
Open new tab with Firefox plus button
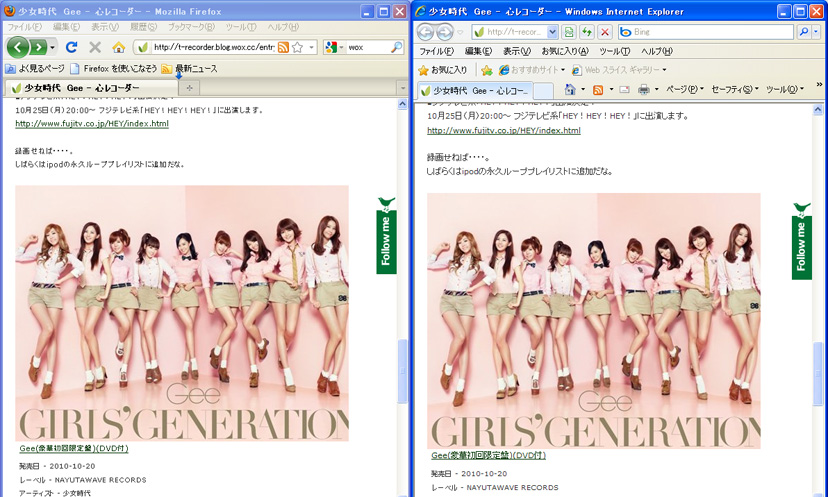pos(189,88)
